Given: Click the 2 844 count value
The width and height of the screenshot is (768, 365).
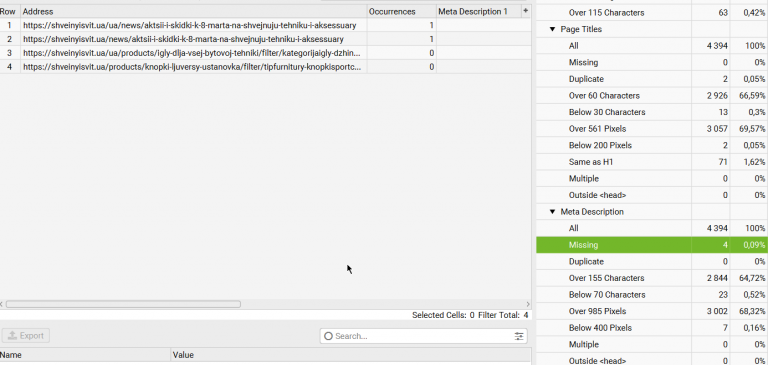Looking at the screenshot, I should 718,278.
